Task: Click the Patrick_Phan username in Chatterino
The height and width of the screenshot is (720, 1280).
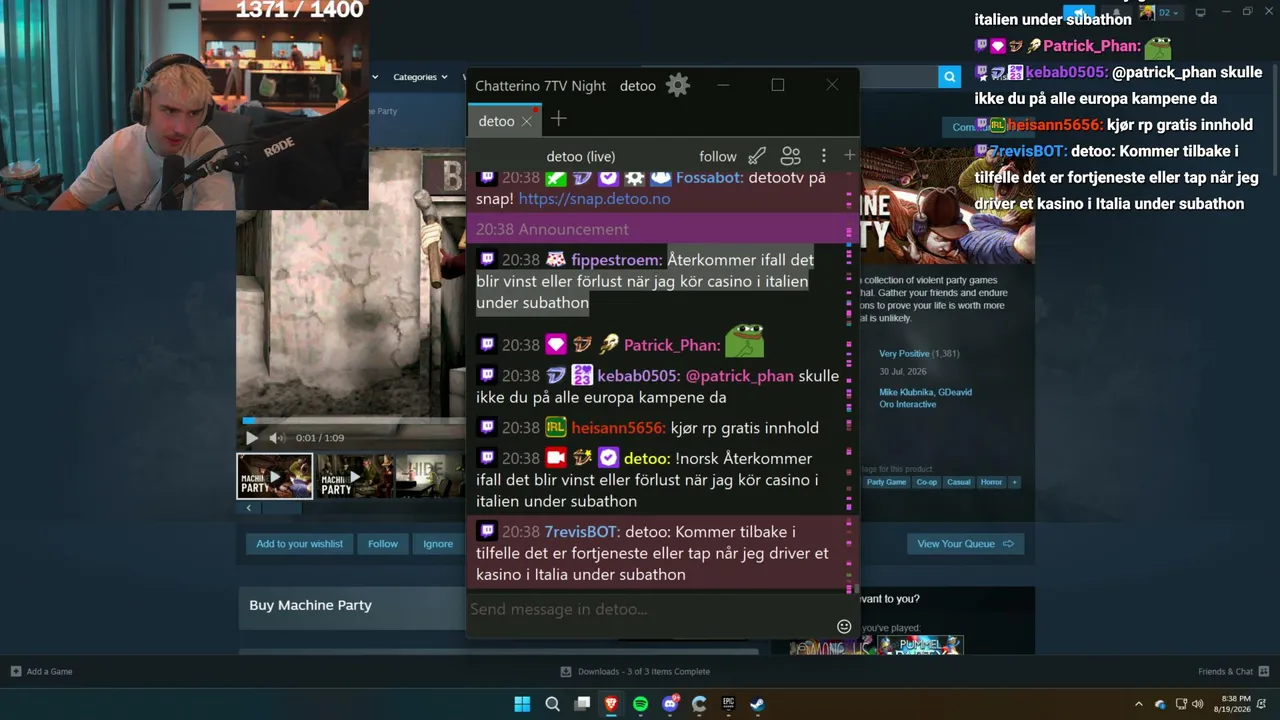Action: tap(672, 345)
